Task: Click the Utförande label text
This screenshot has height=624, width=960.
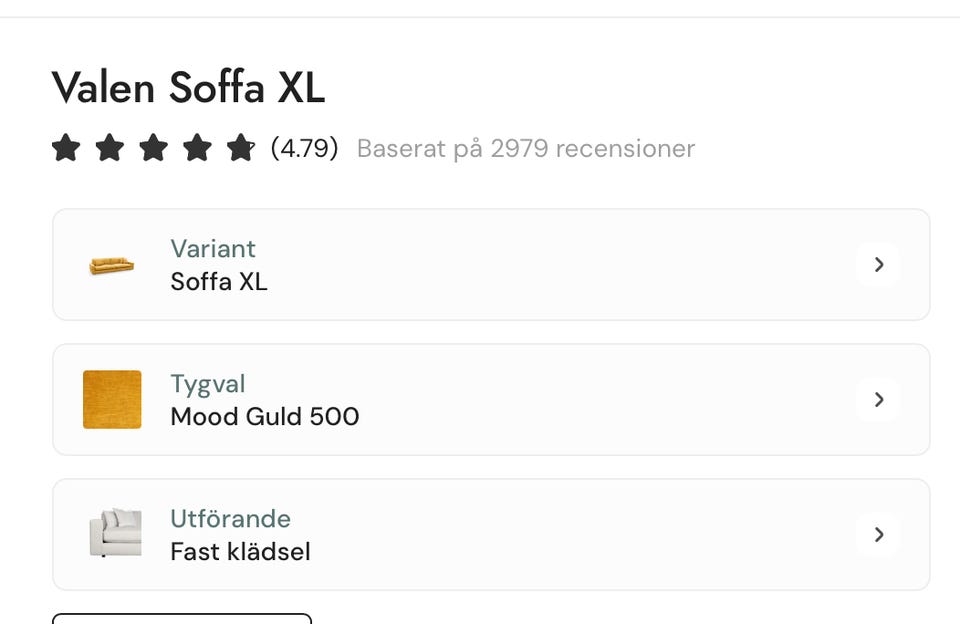Action: (230, 519)
